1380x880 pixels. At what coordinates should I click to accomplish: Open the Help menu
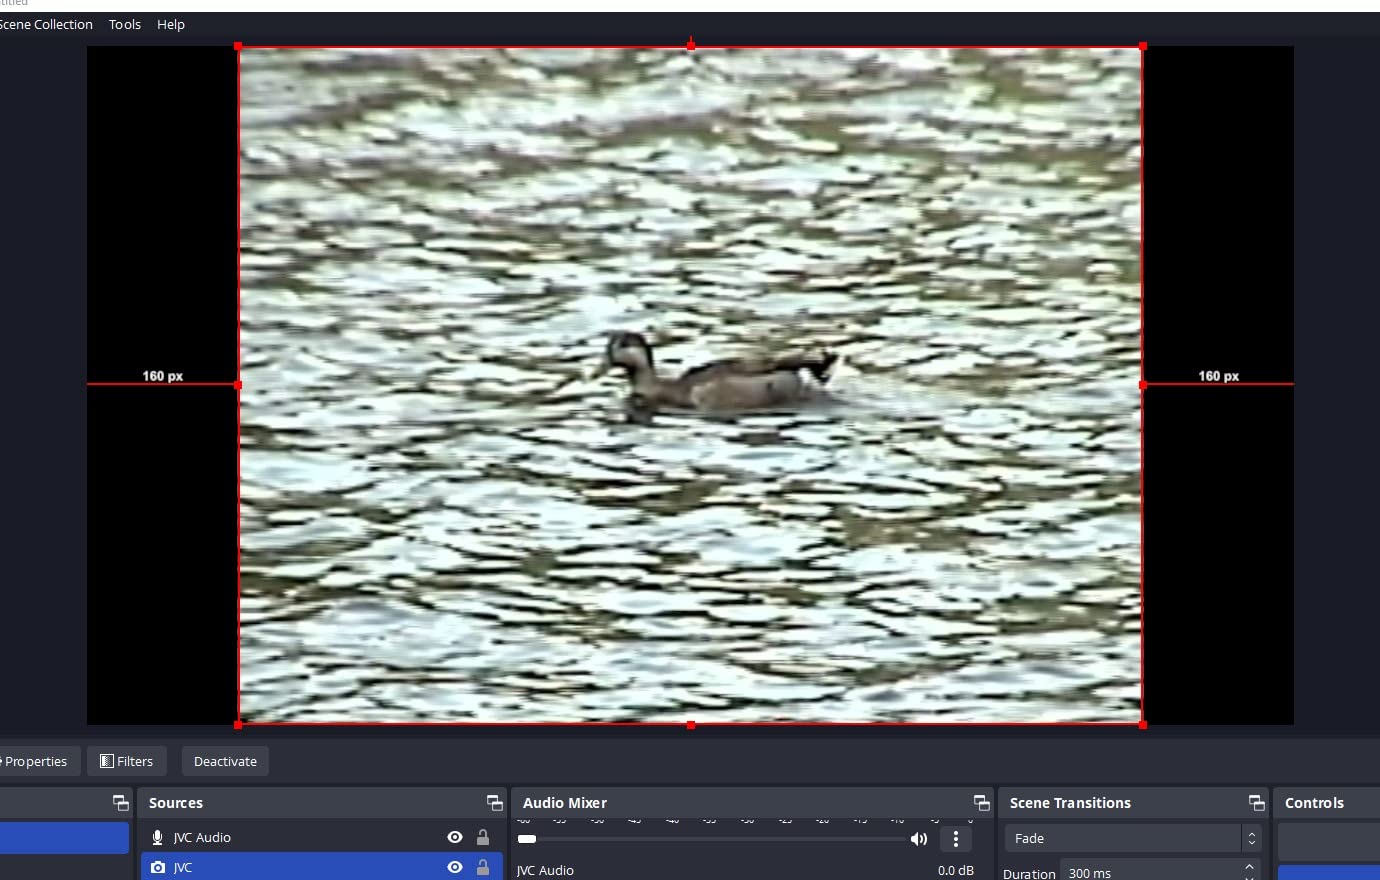point(171,24)
